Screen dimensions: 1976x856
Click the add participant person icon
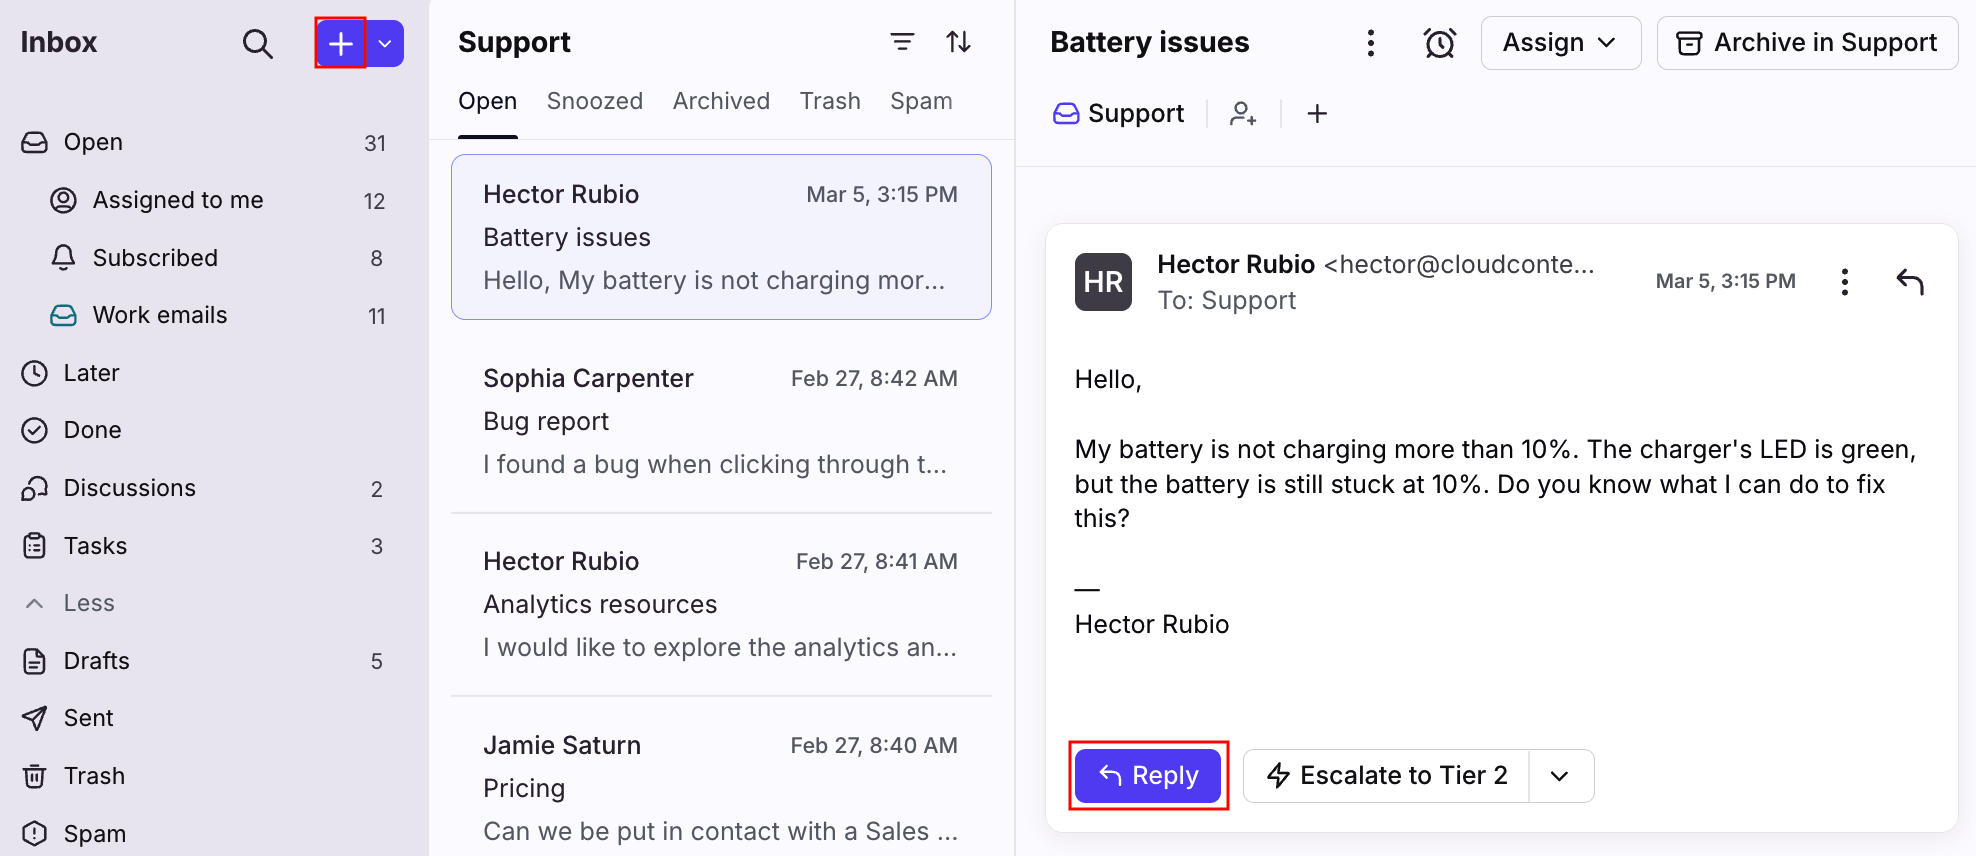click(1243, 114)
